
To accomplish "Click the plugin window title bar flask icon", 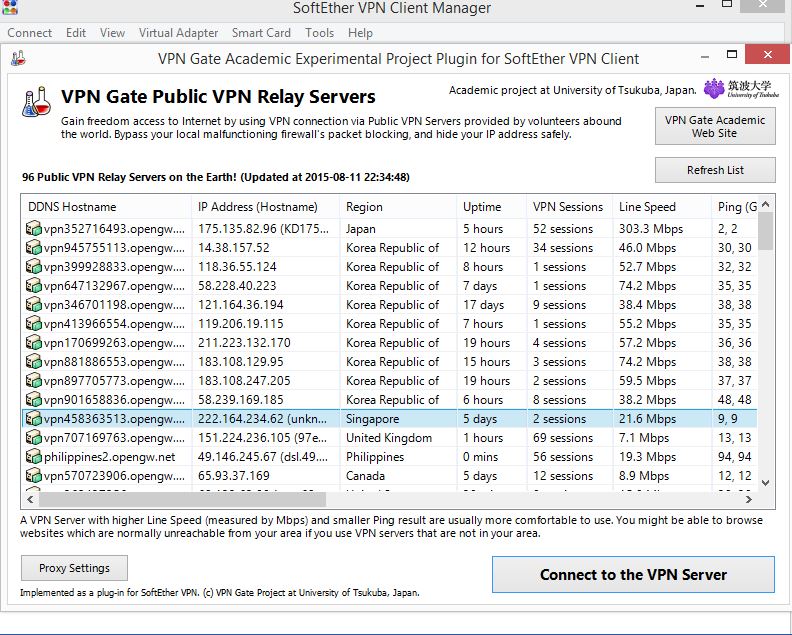I will [x=18, y=58].
